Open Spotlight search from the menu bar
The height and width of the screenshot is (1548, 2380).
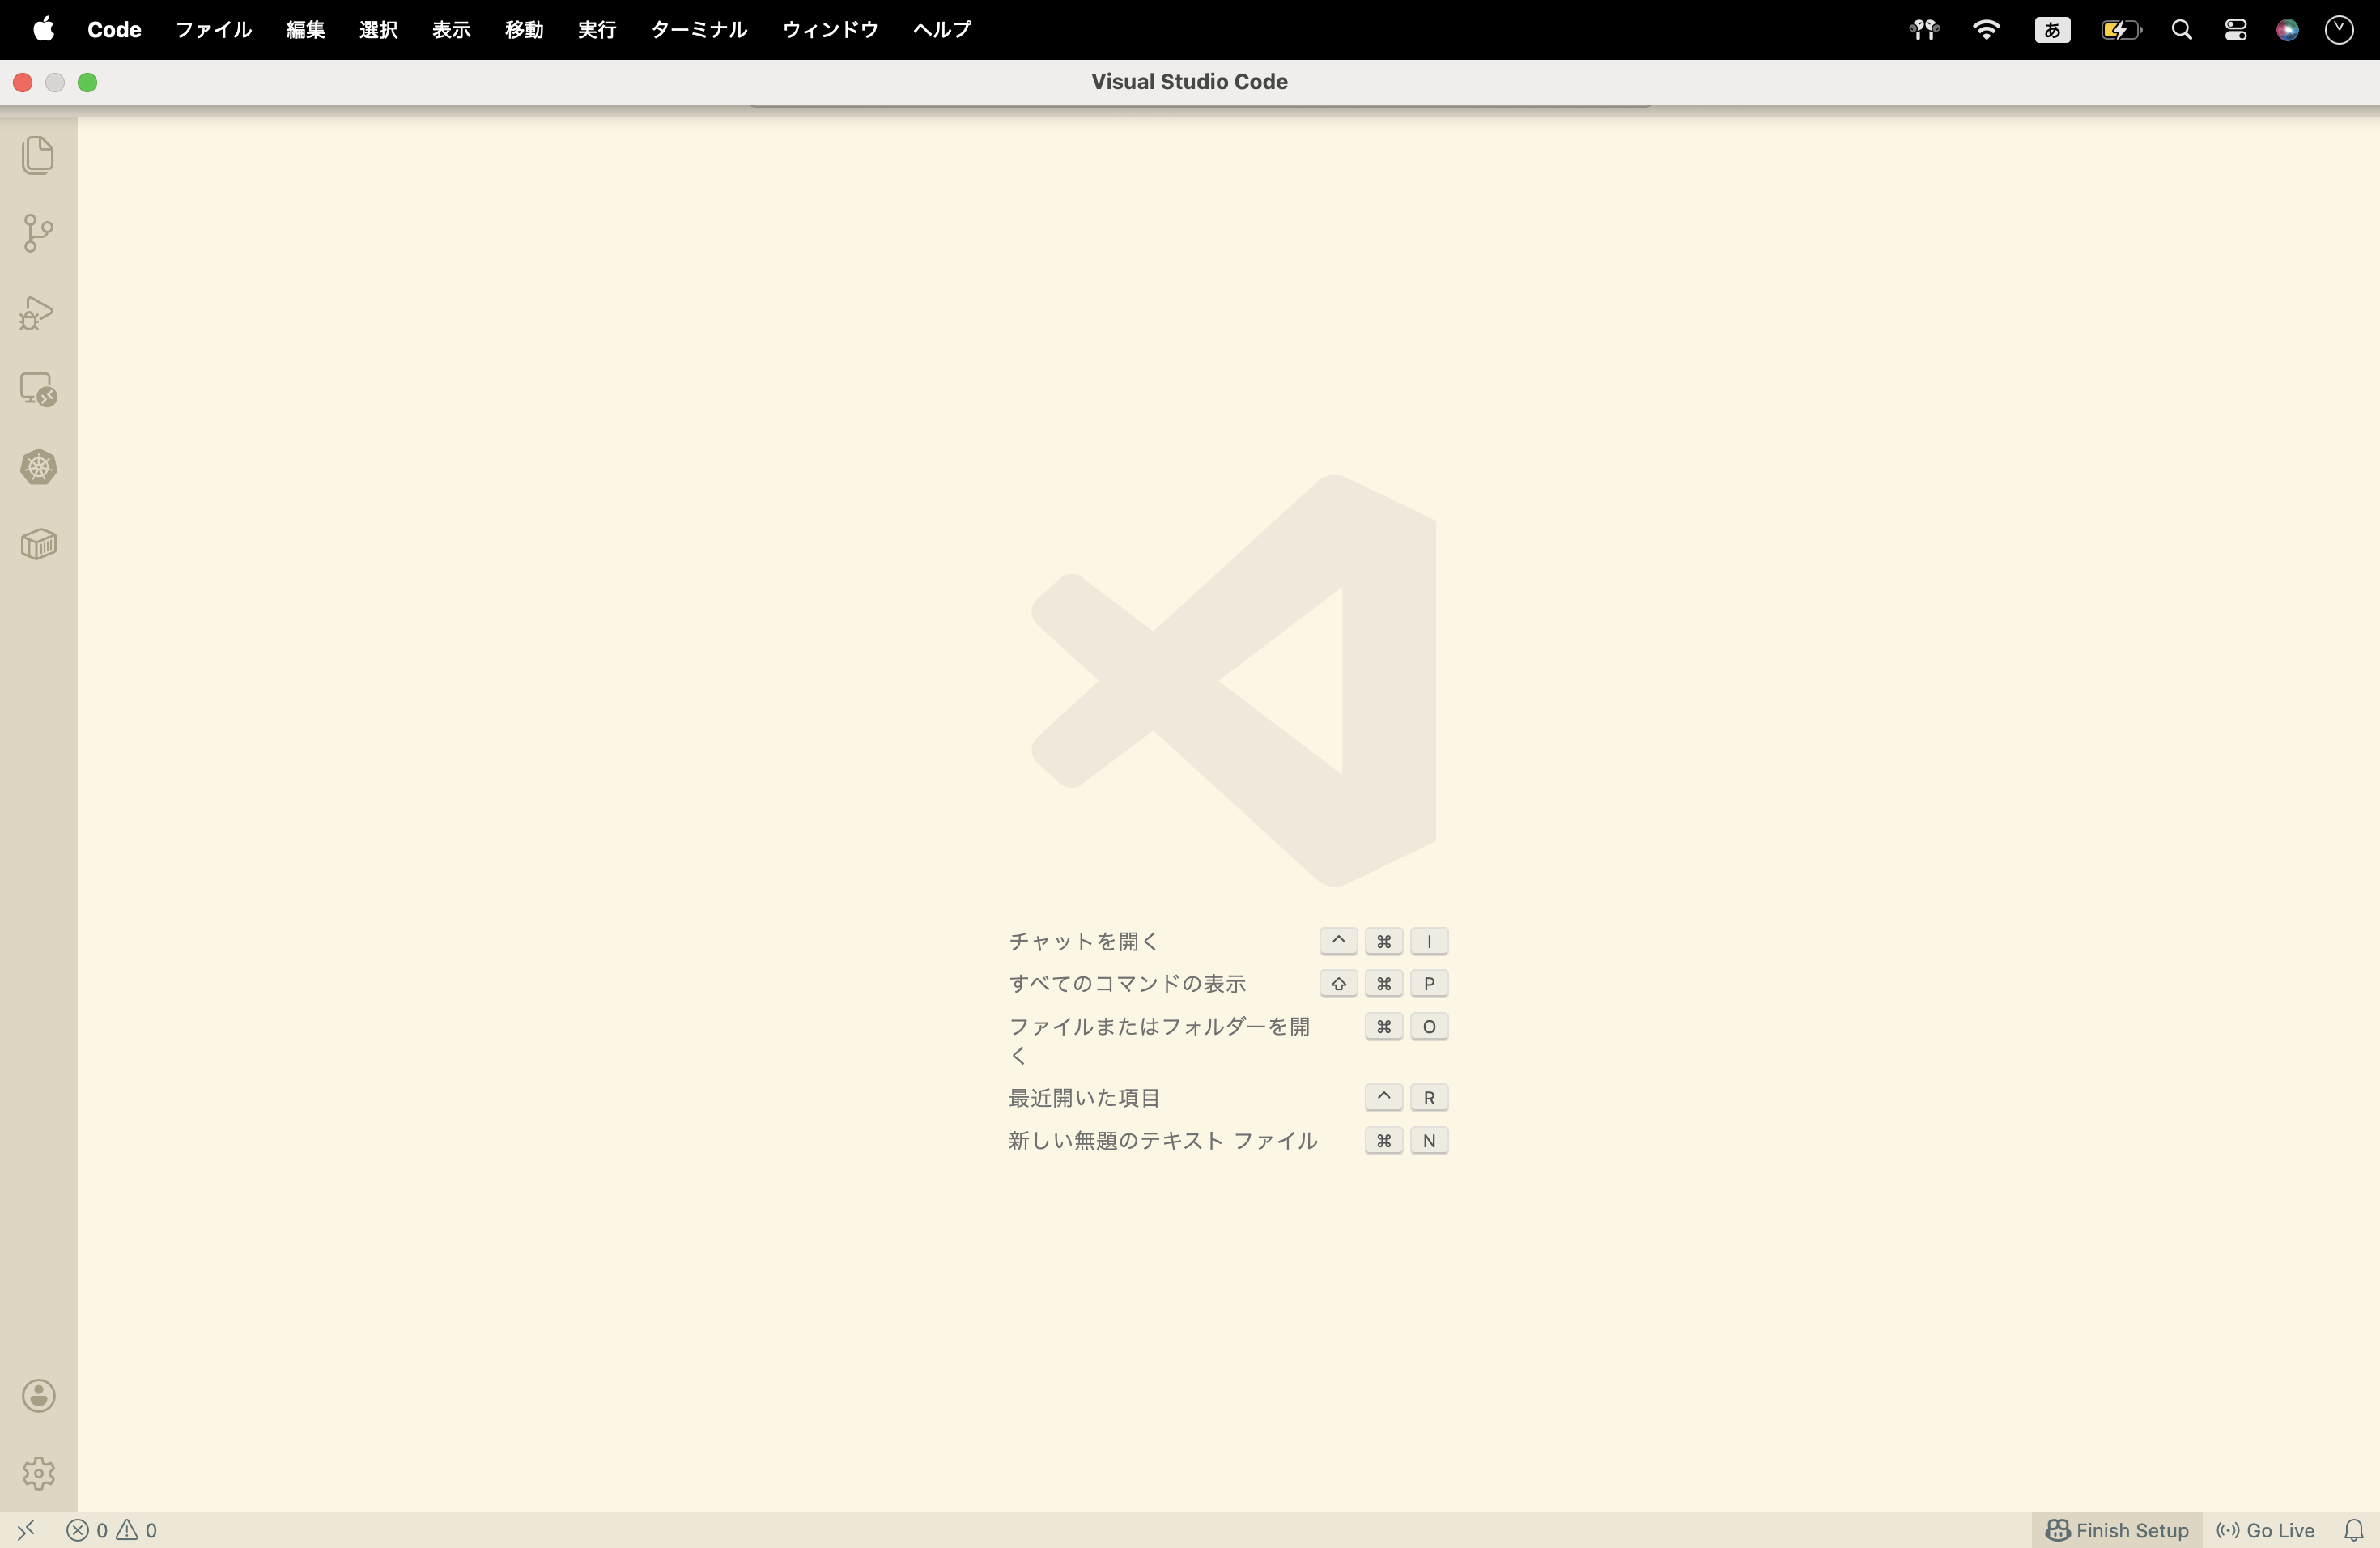pos(2182,29)
